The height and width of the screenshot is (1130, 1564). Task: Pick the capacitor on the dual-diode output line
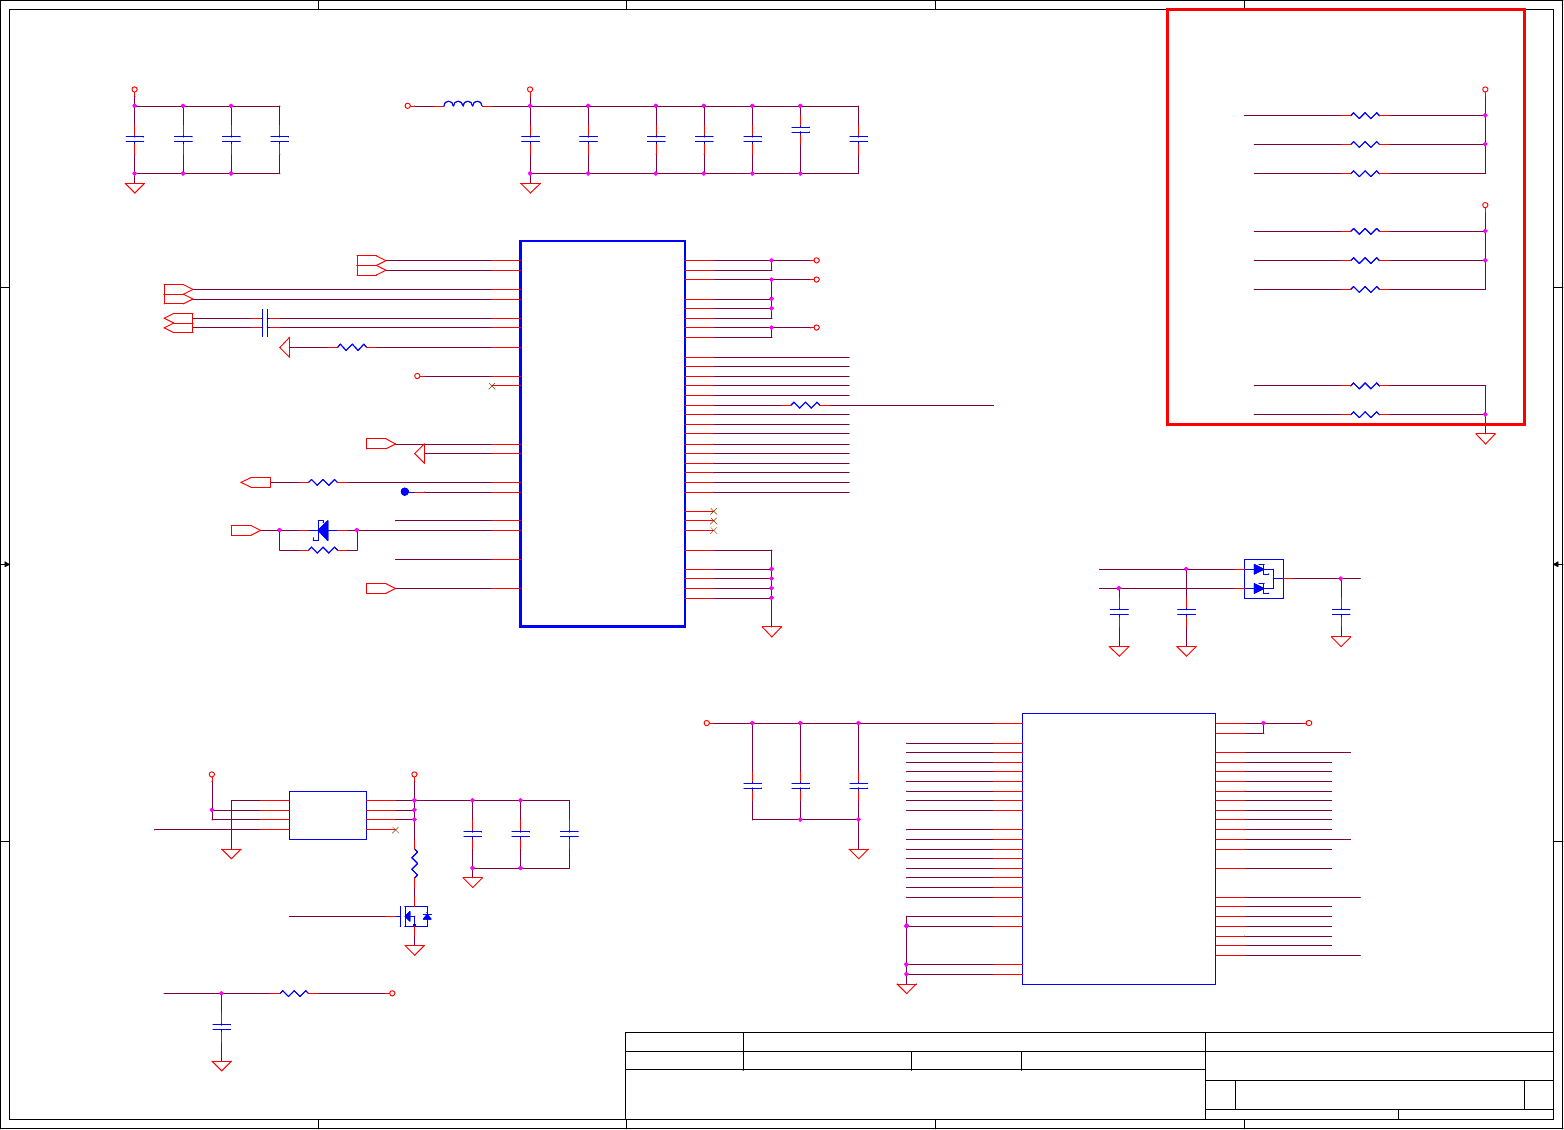[x=1341, y=611]
